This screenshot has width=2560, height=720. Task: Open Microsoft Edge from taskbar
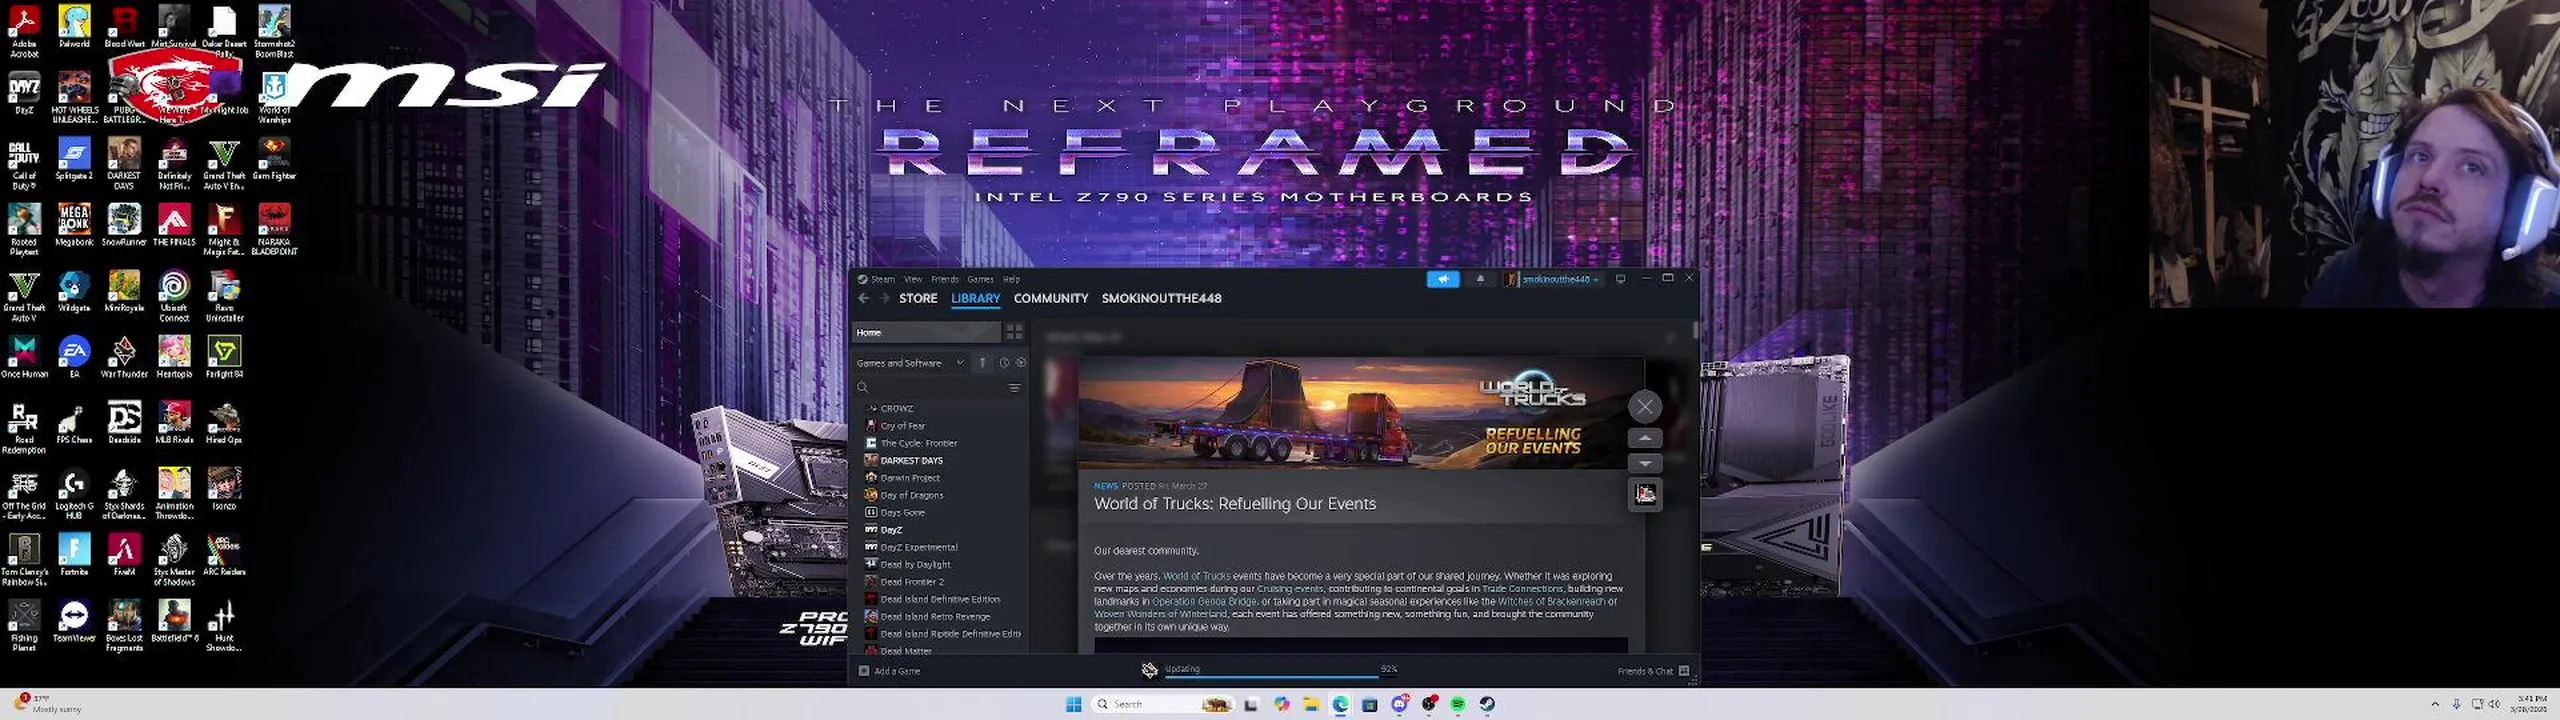tap(1340, 704)
